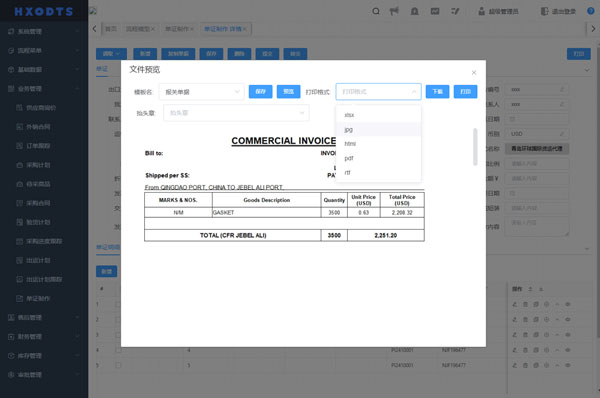Choose pdf from the print format list
600x398 pixels.
378,158
